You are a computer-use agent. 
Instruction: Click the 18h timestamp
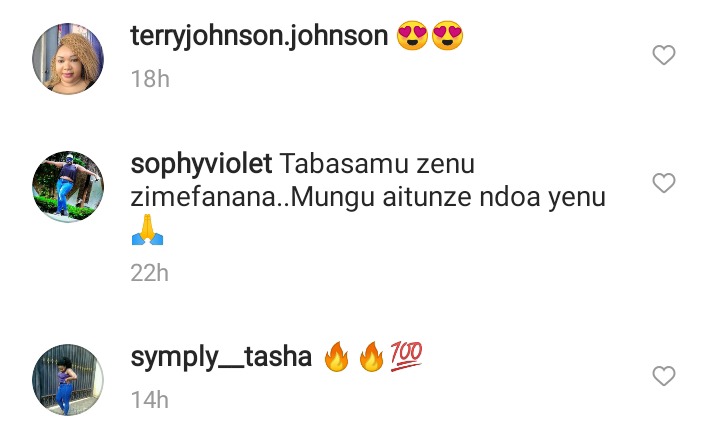[150, 79]
